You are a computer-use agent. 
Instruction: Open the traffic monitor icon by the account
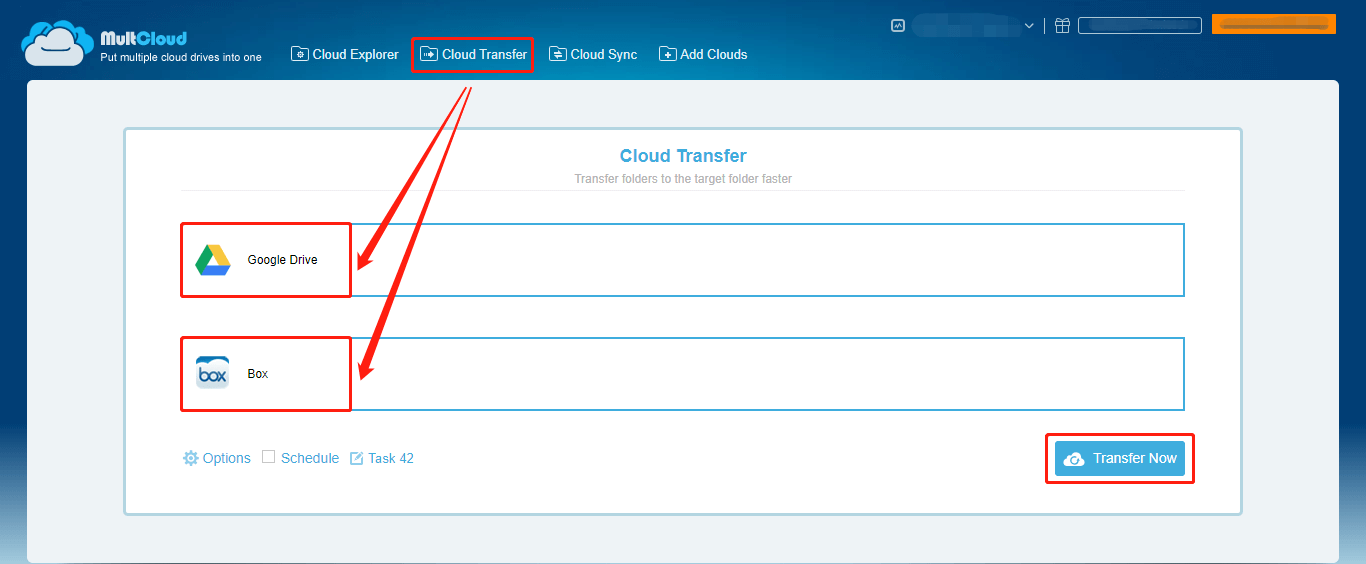click(x=898, y=26)
